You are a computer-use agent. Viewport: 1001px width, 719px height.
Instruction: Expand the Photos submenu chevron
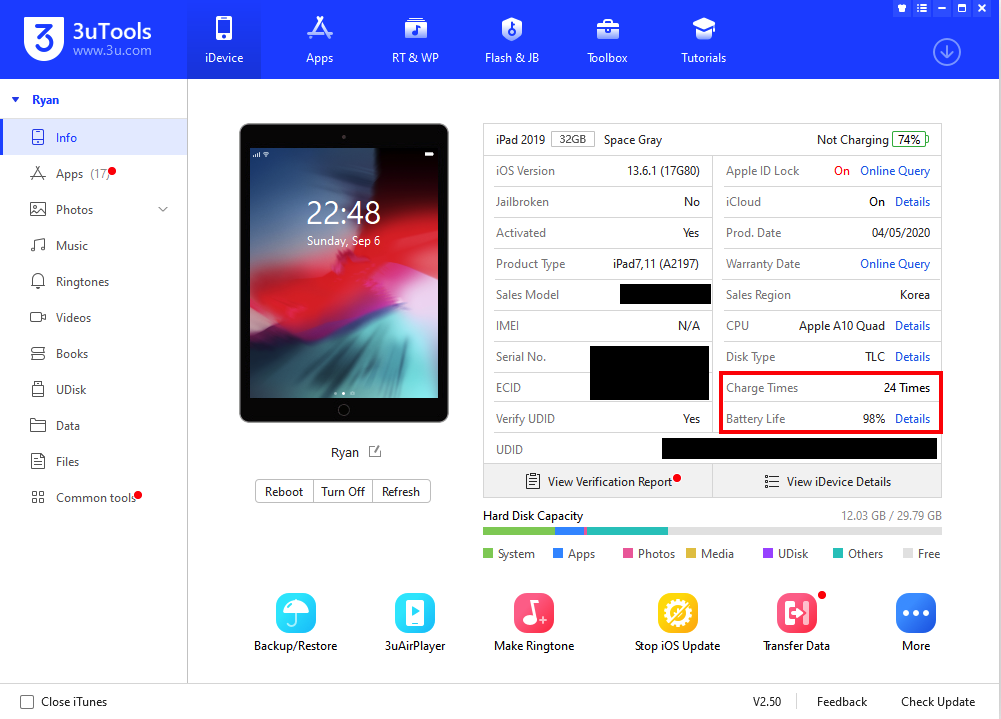point(163,209)
